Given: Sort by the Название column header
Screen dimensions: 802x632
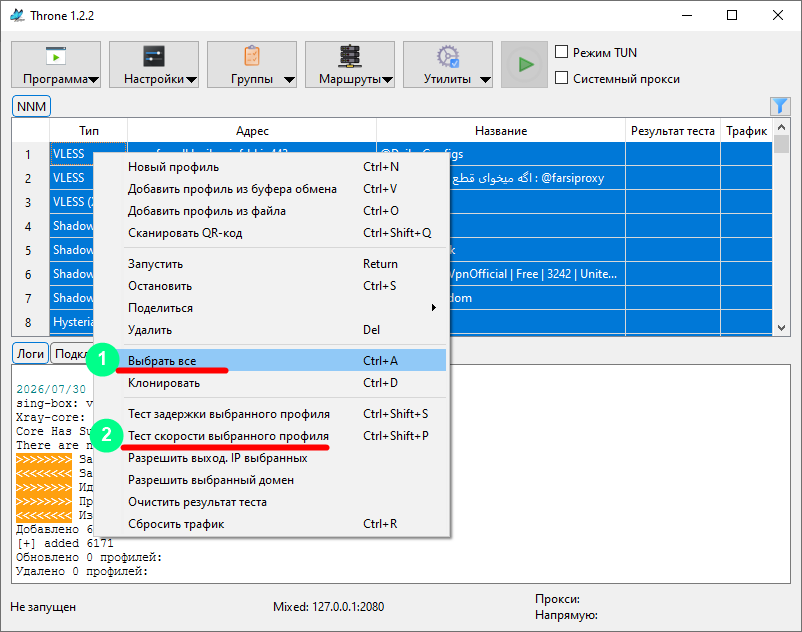Looking at the screenshot, I should (501, 131).
